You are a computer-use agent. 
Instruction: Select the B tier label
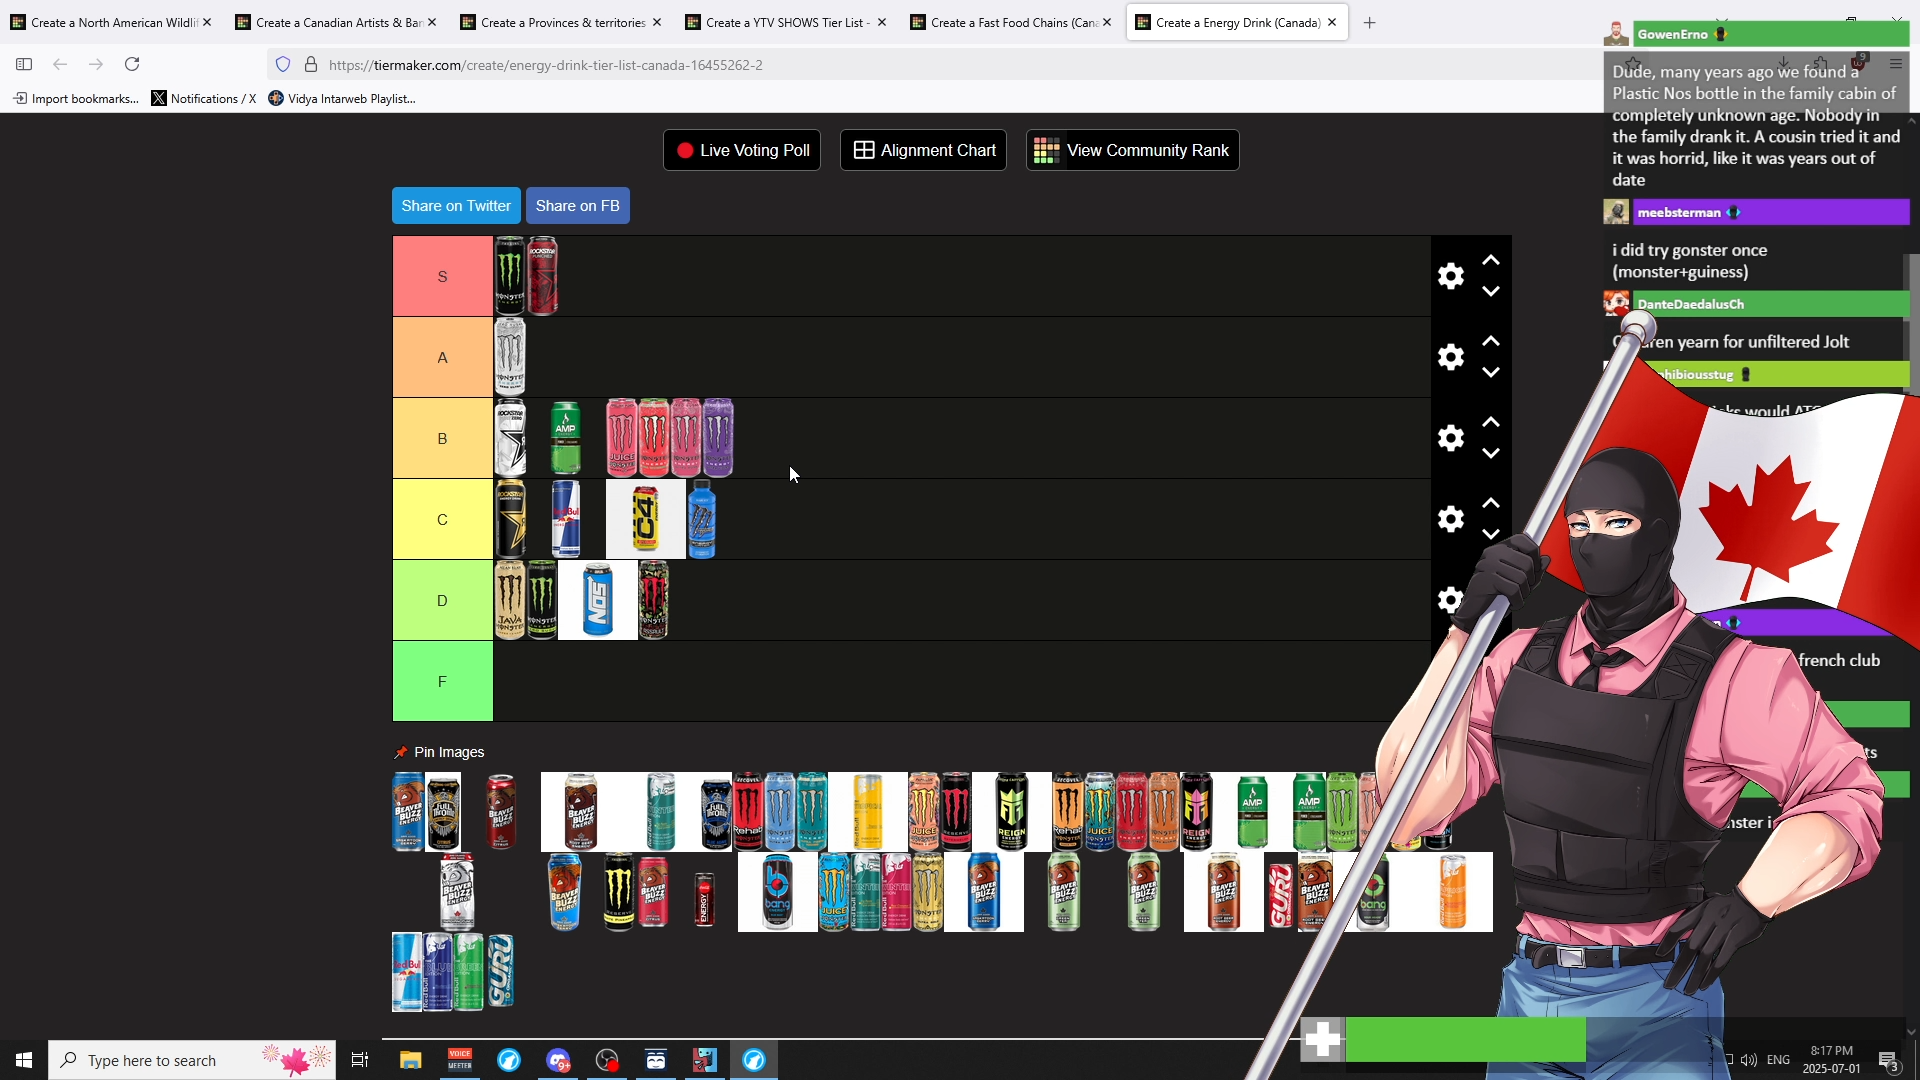click(x=442, y=438)
